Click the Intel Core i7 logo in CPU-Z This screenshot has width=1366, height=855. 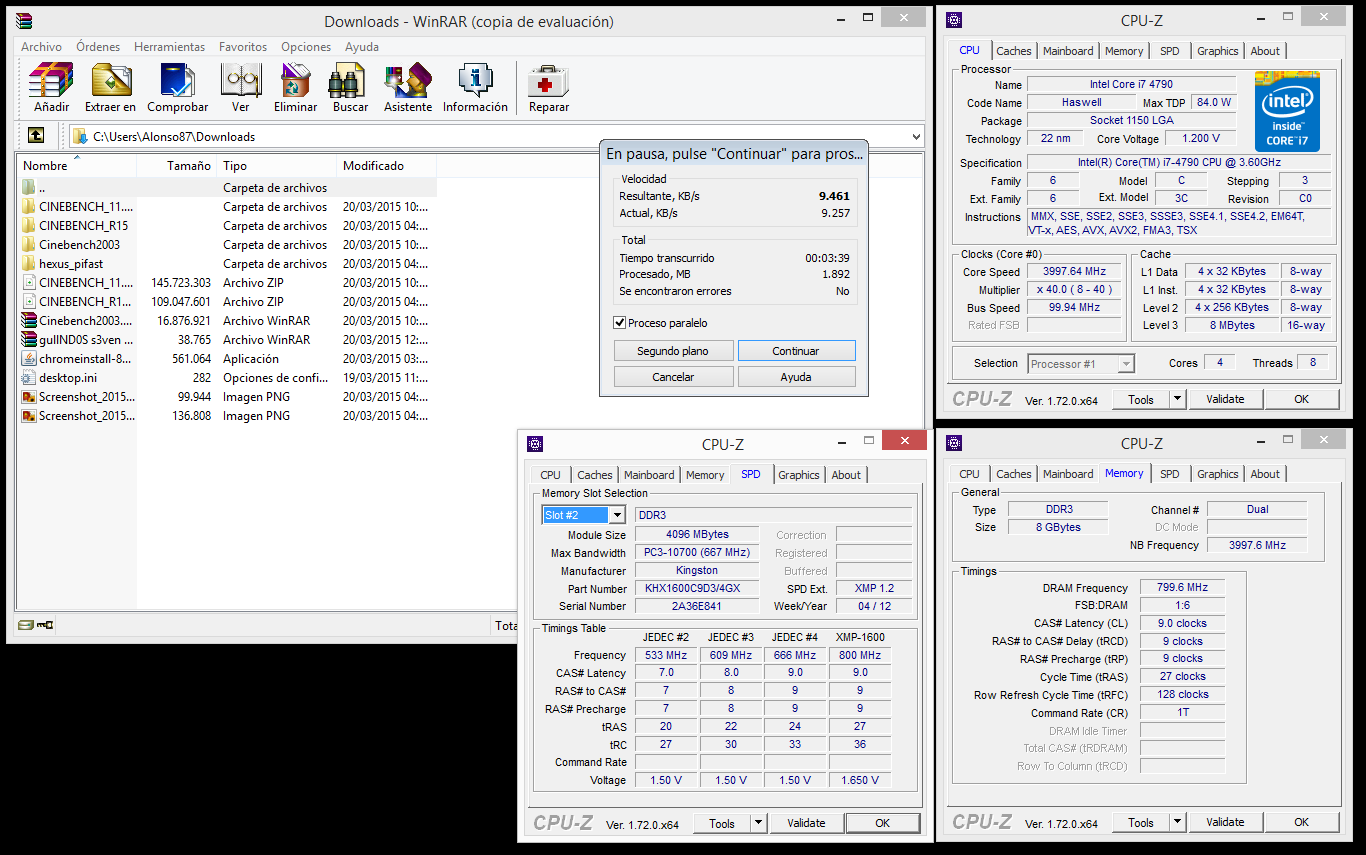[x=1287, y=112]
